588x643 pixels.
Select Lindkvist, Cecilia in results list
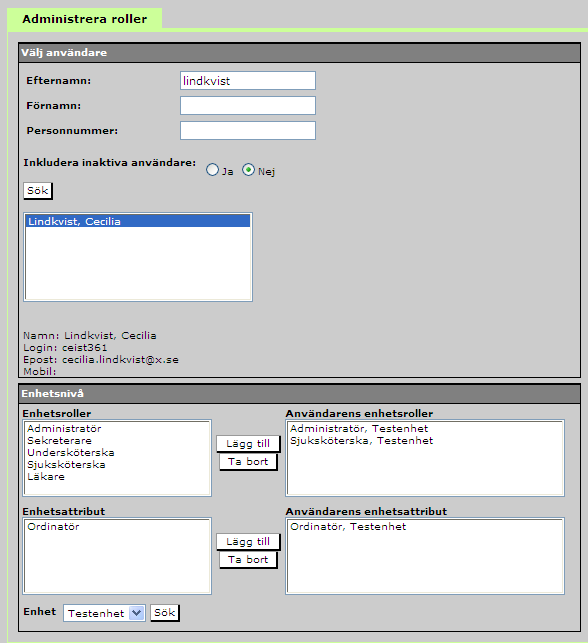click(138, 221)
